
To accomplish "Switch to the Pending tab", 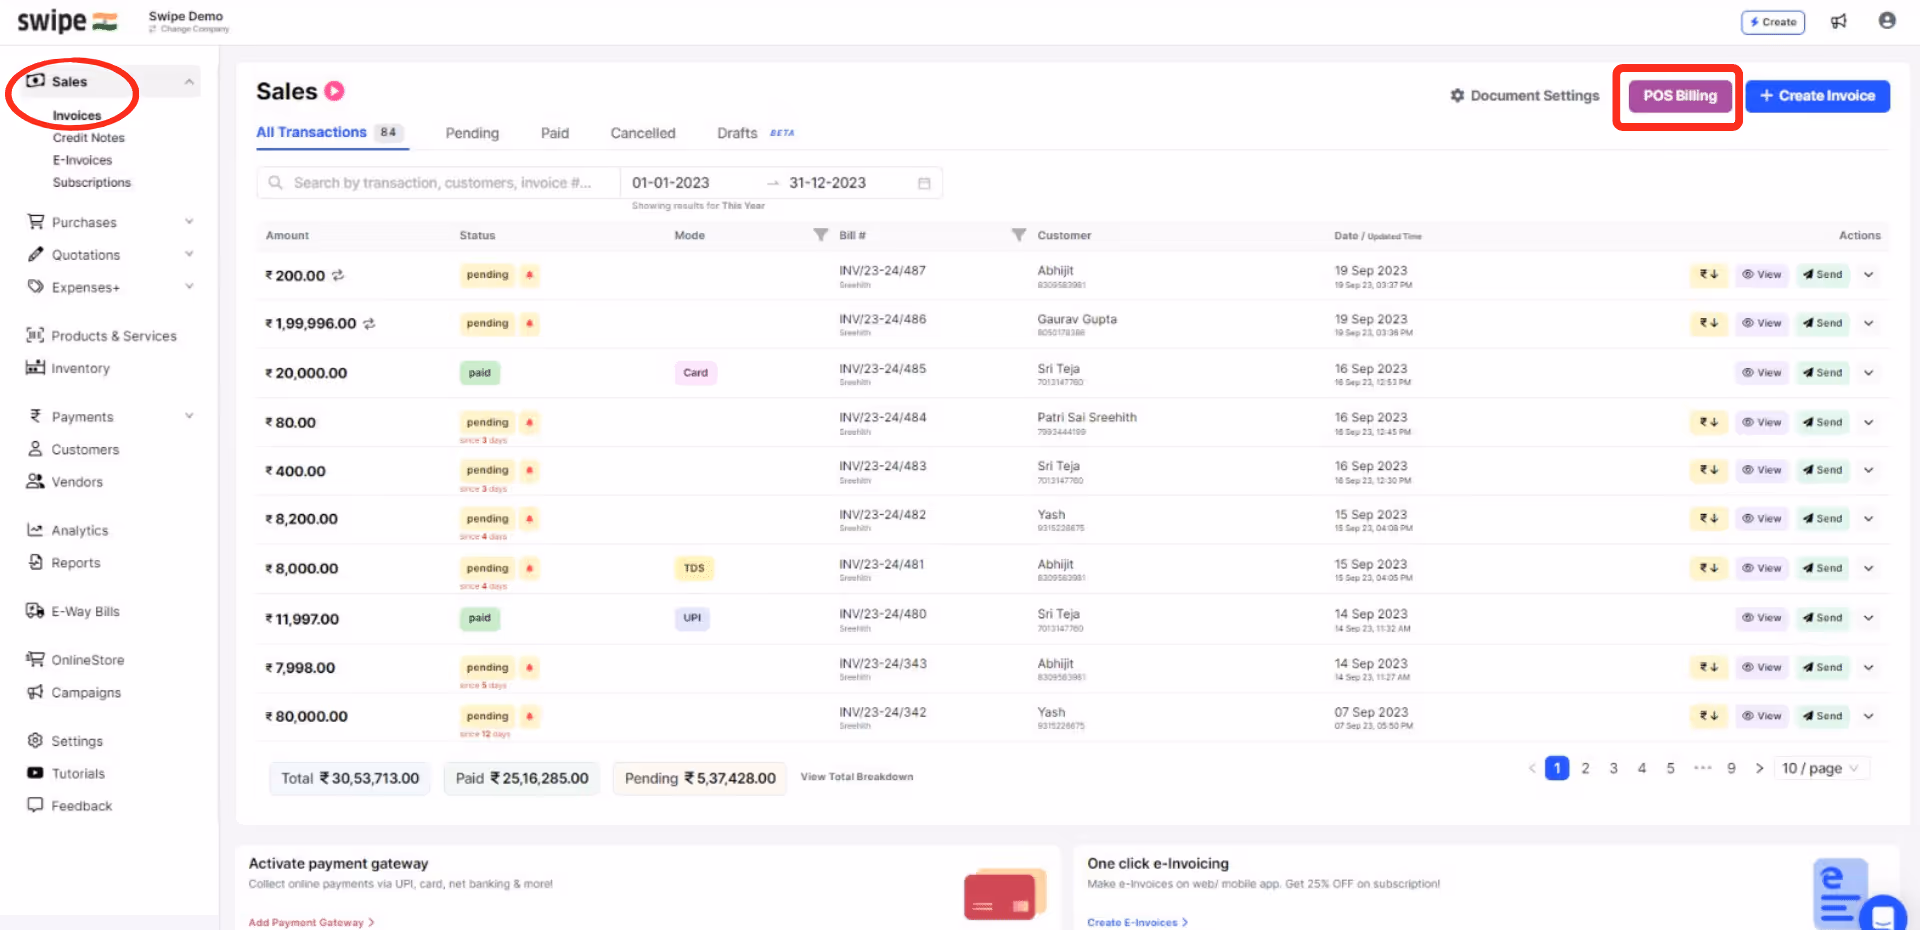I will pyautogui.click(x=472, y=133).
